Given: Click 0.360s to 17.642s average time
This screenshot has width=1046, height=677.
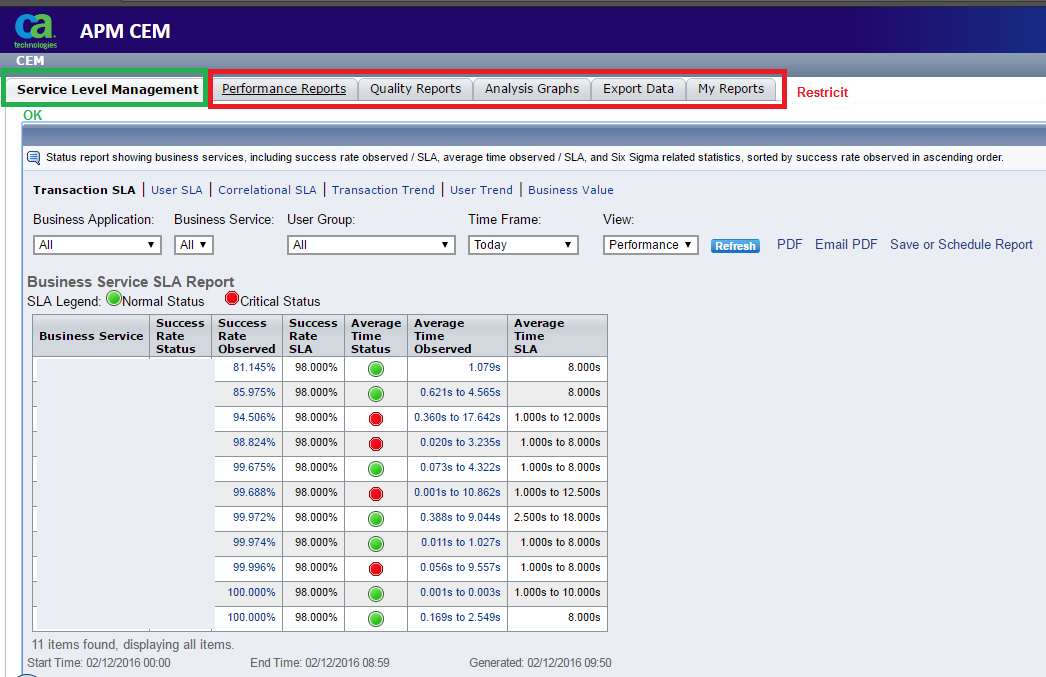Looking at the screenshot, I should coord(457,418).
